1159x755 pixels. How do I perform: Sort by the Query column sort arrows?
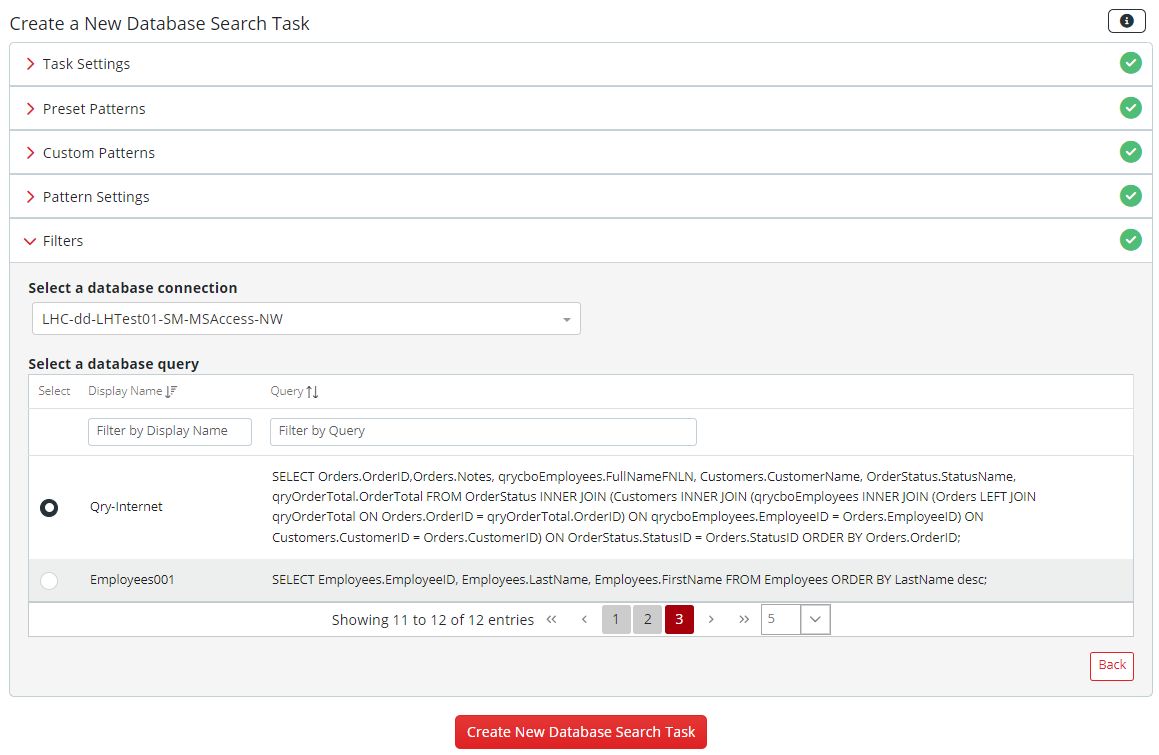[x=312, y=391]
